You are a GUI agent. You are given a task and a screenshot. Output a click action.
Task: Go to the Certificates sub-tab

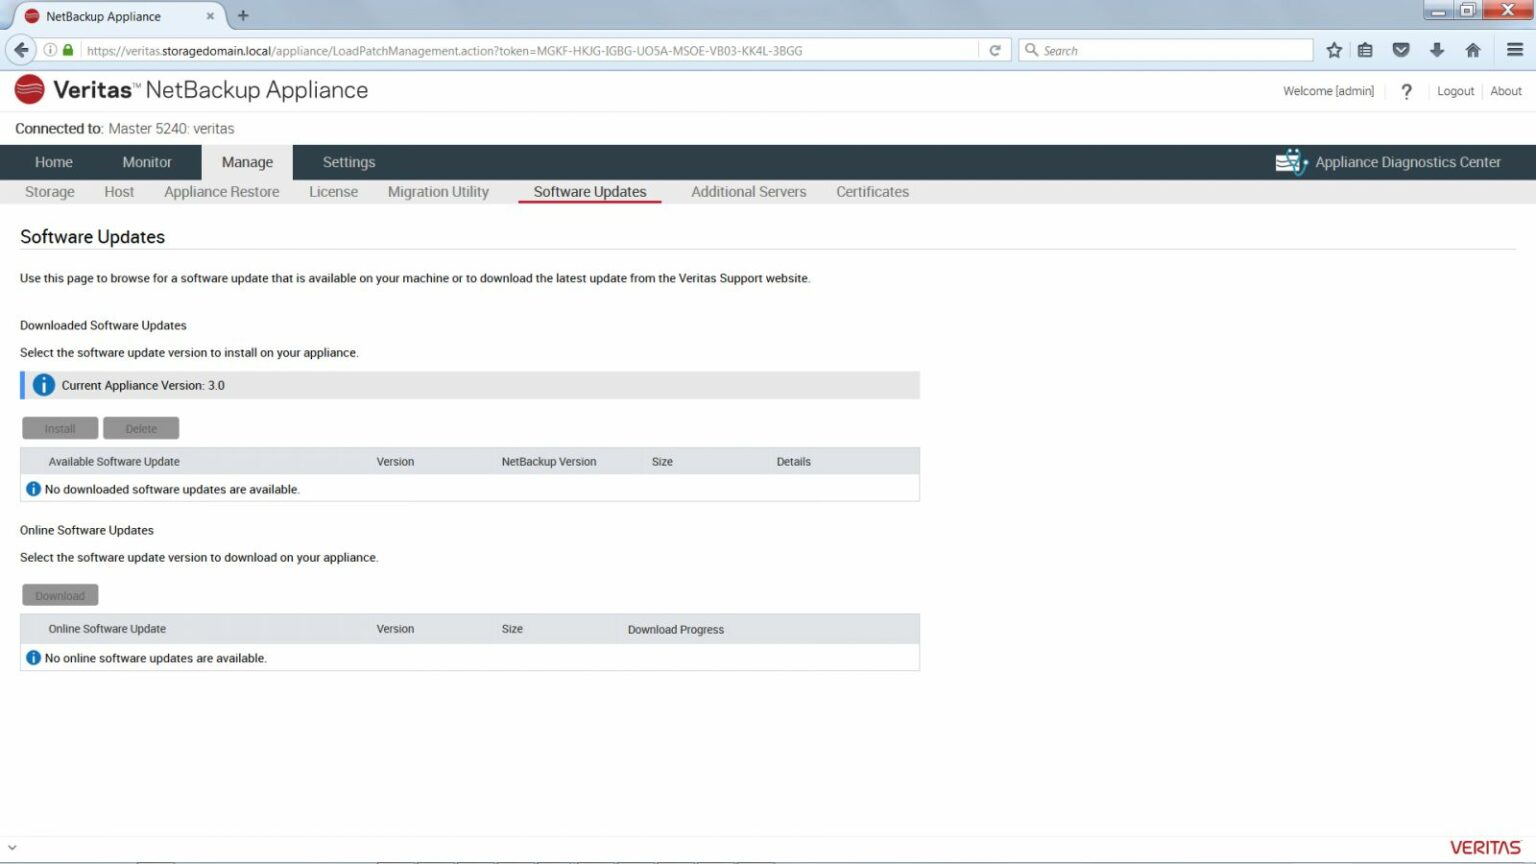(x=873, y=192)
